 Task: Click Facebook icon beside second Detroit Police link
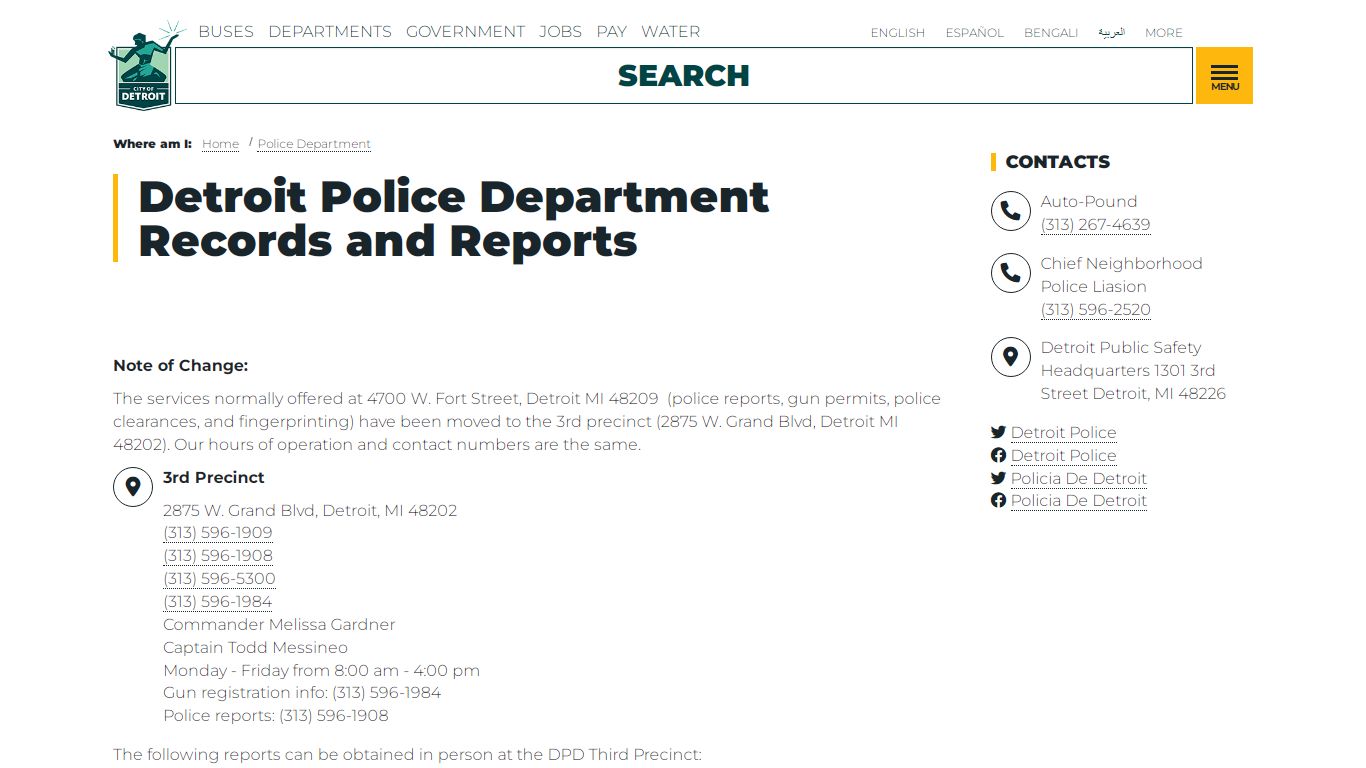click(x=998, y=455)
